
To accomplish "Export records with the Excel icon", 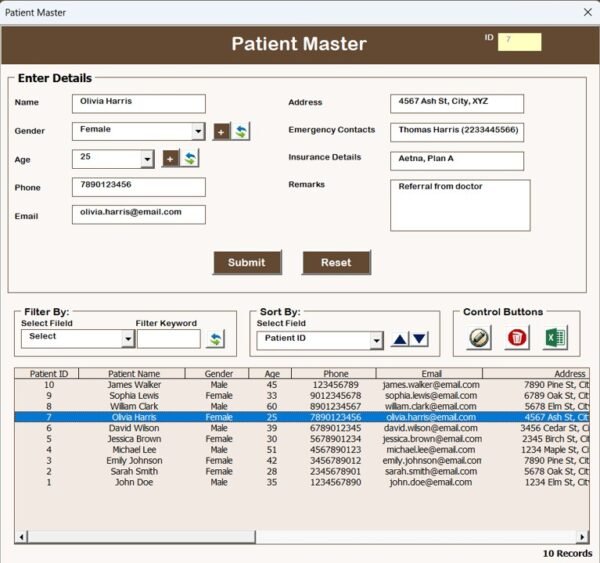I will [555, 338].
